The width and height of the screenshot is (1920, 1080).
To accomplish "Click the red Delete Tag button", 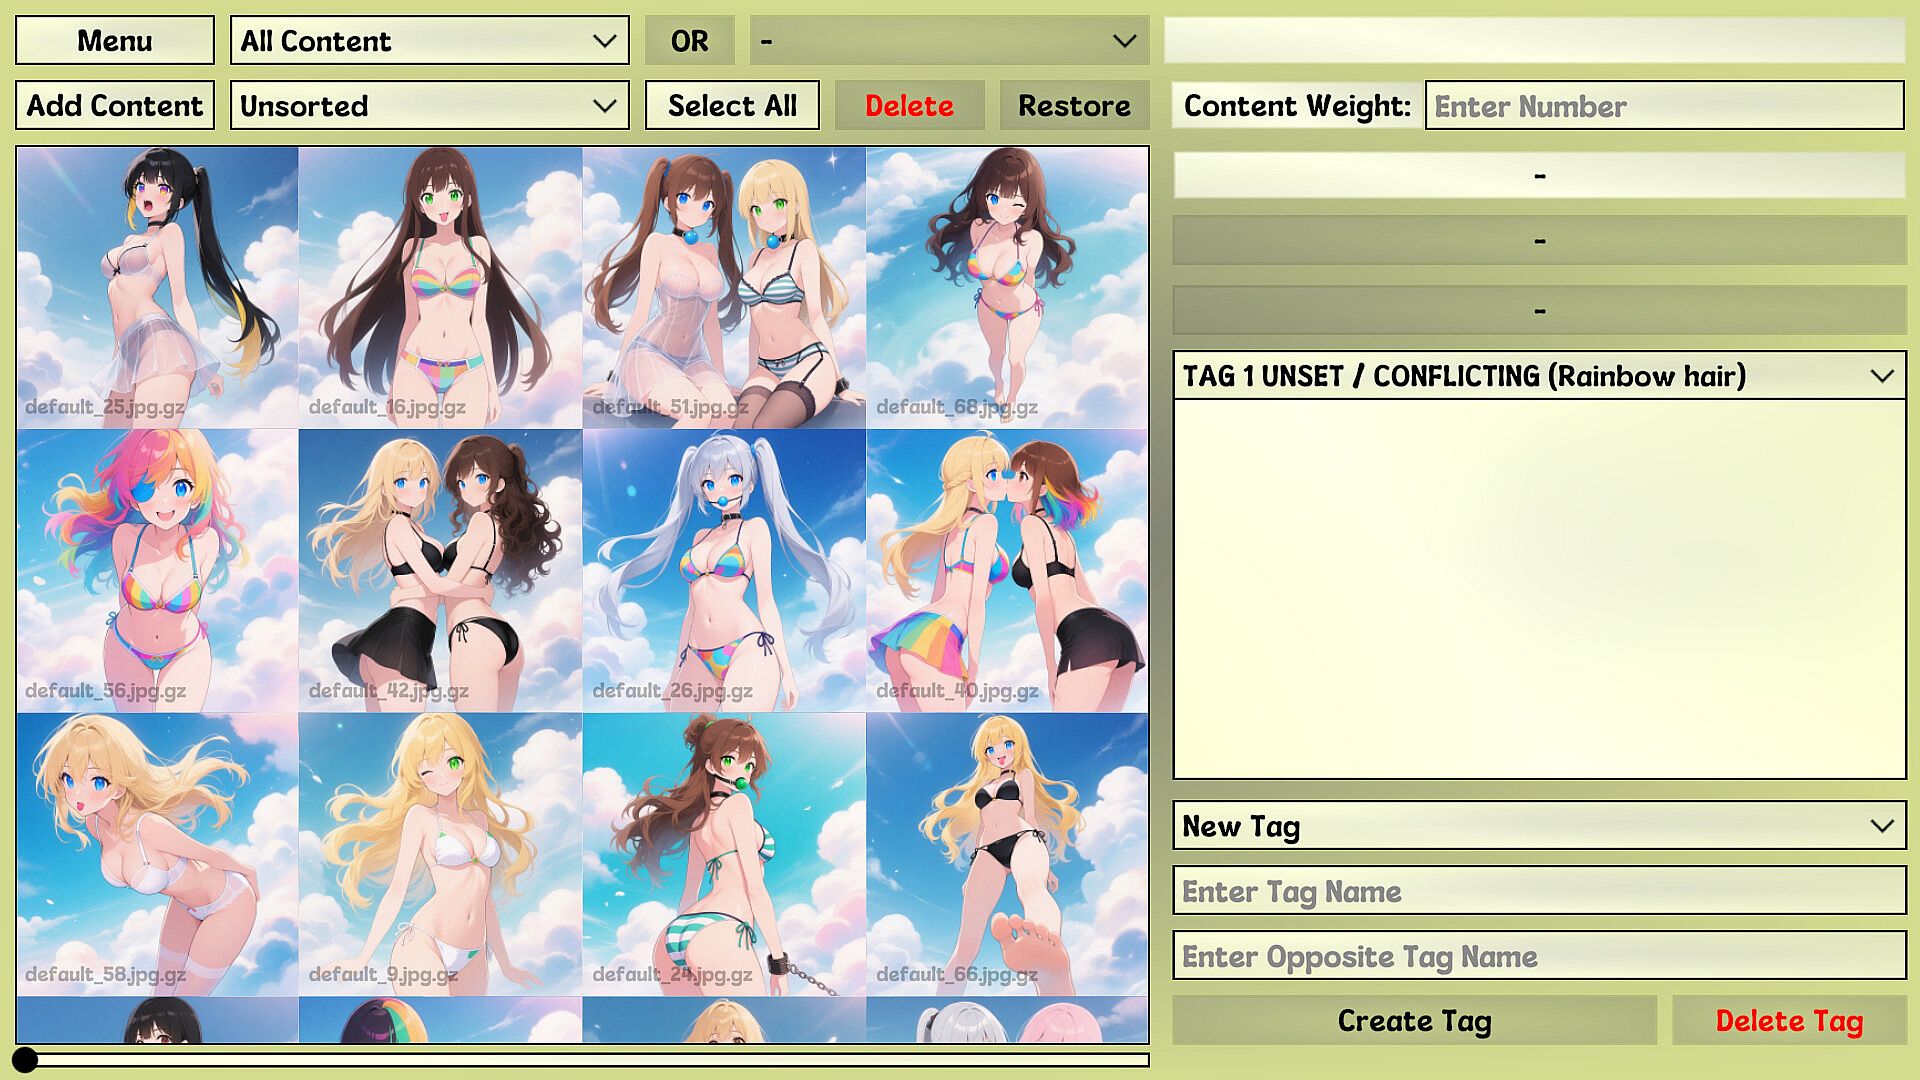I will [x=1789, y=1020].
